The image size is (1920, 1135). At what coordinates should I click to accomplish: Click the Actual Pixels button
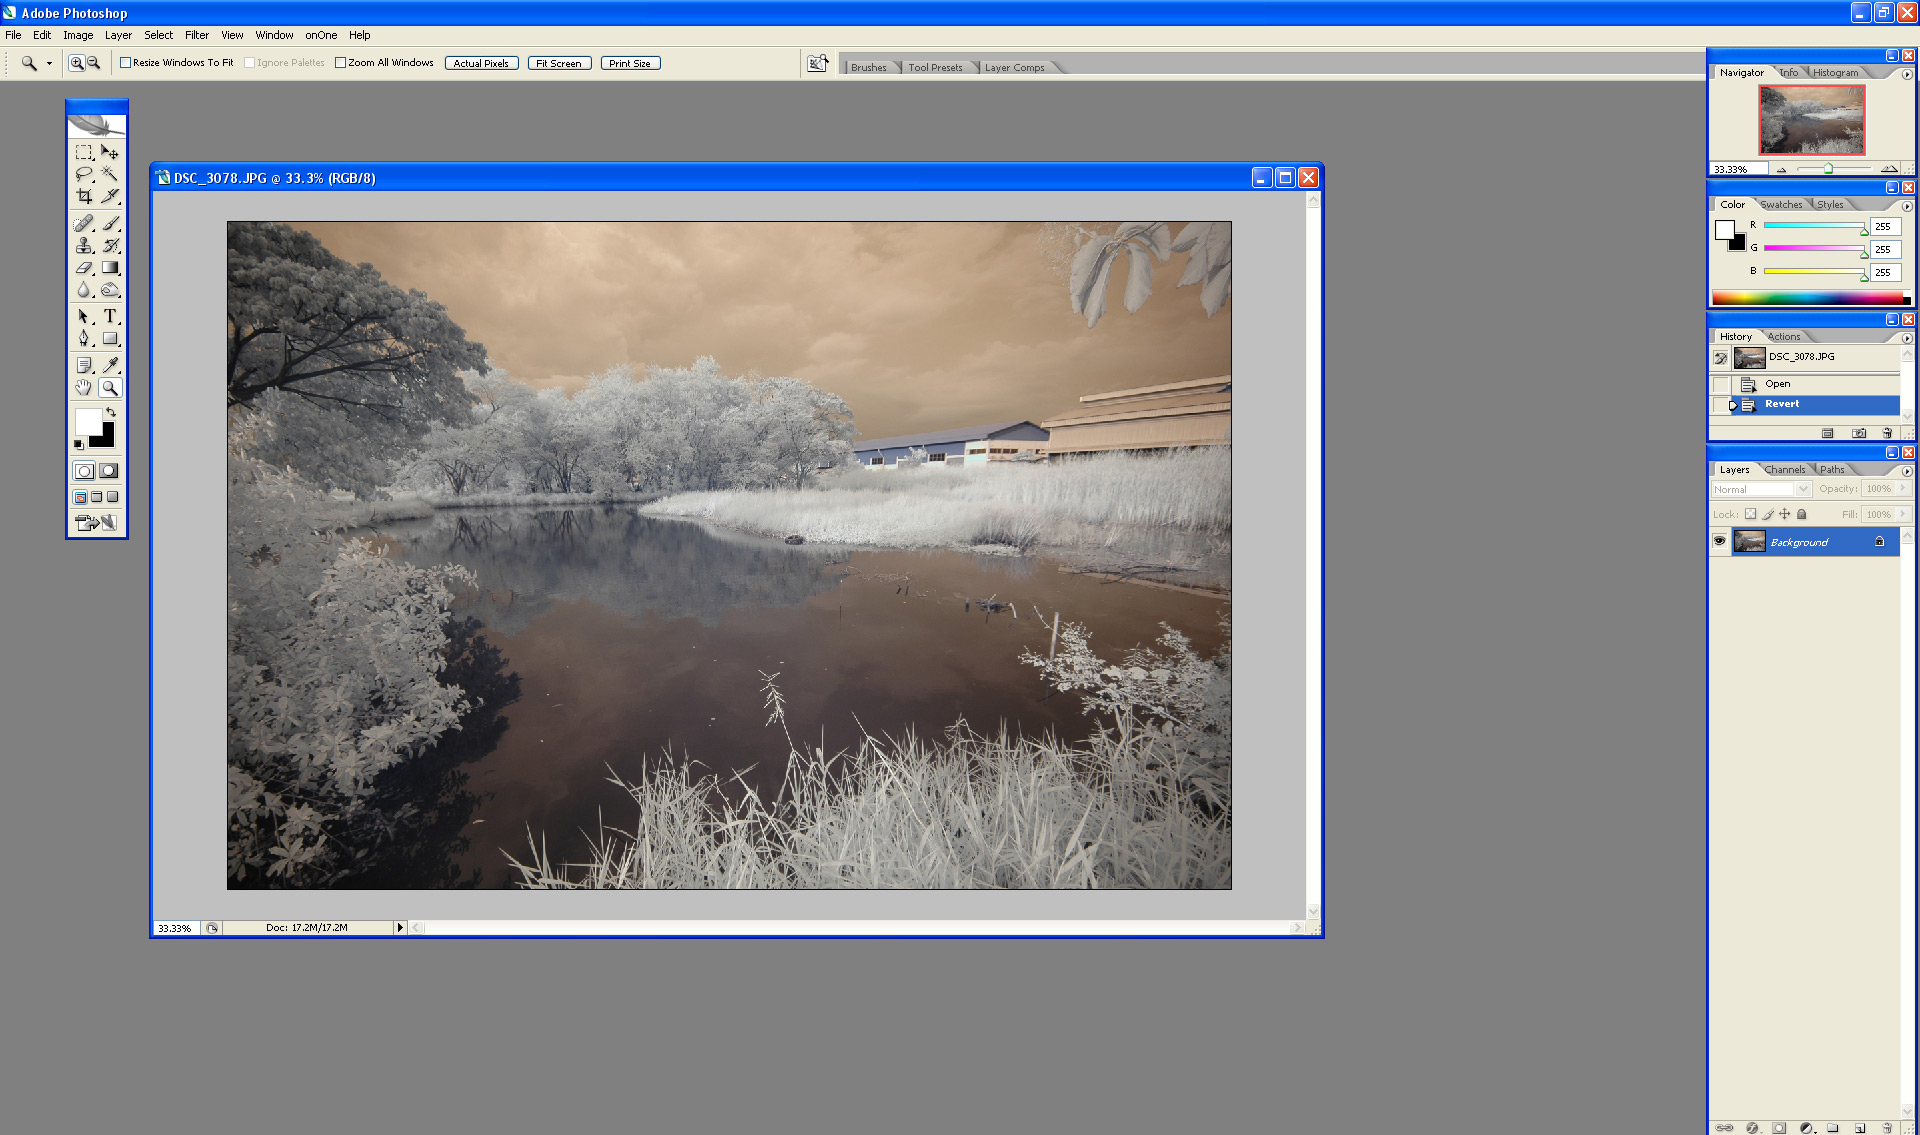481,63
